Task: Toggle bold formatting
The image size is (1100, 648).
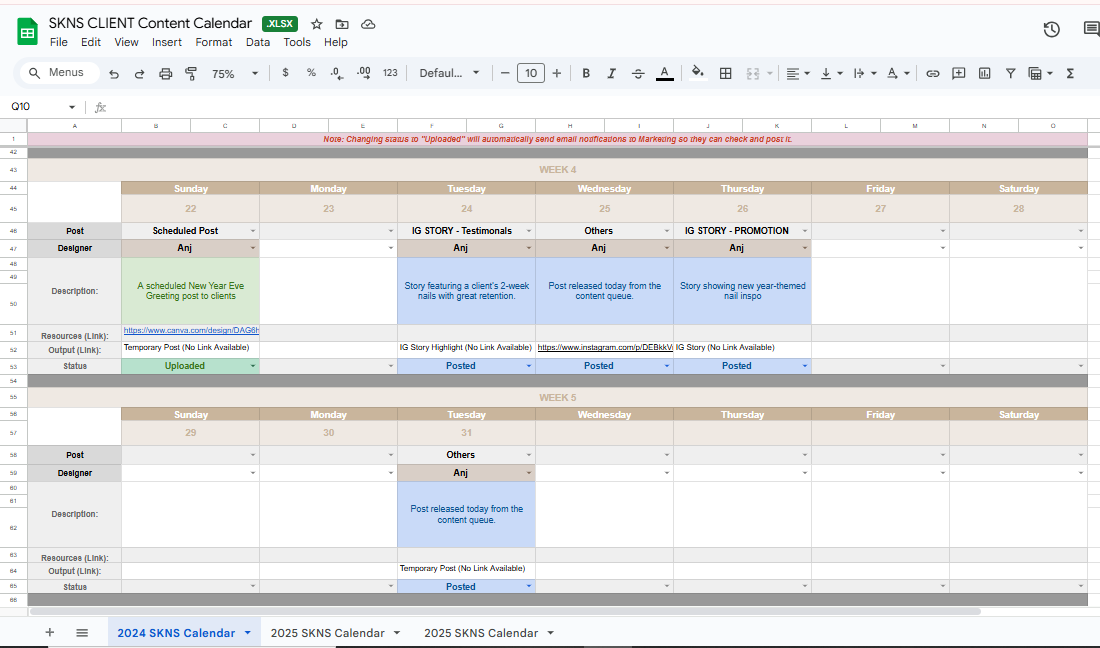Action: [x=586, y=73]
